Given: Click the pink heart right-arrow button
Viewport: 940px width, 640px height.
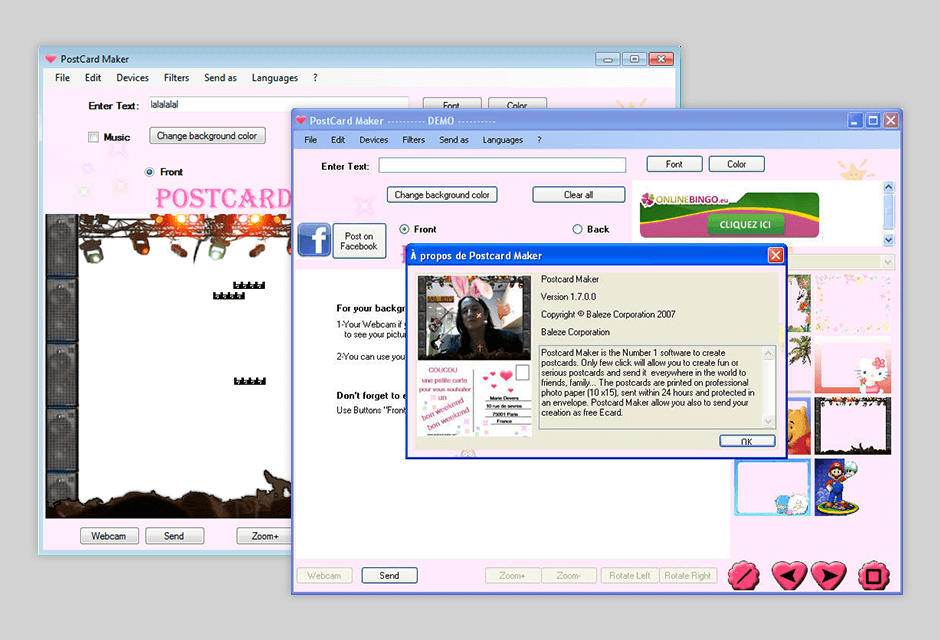Looking at the screenshot, I should [x=828, y=575].
